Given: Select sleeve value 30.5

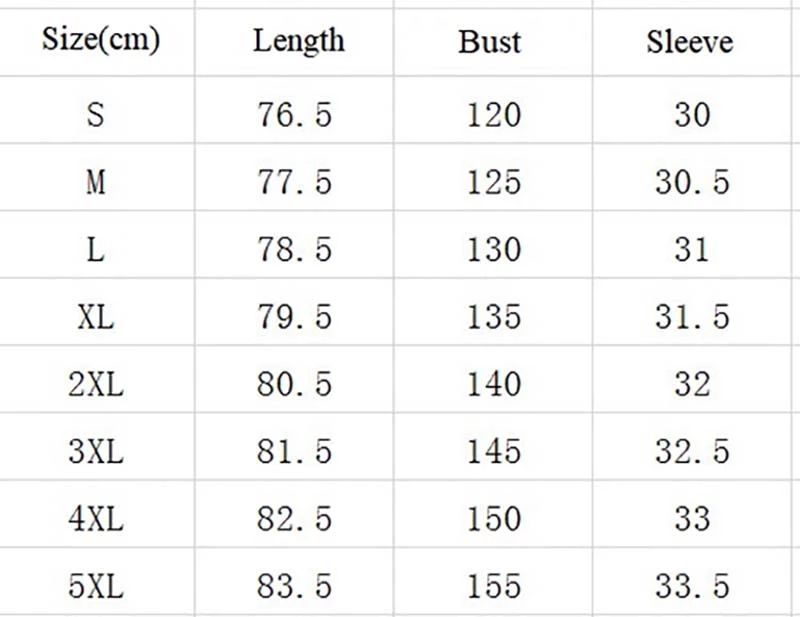Looking at the screenshot, I should [692, 182].
